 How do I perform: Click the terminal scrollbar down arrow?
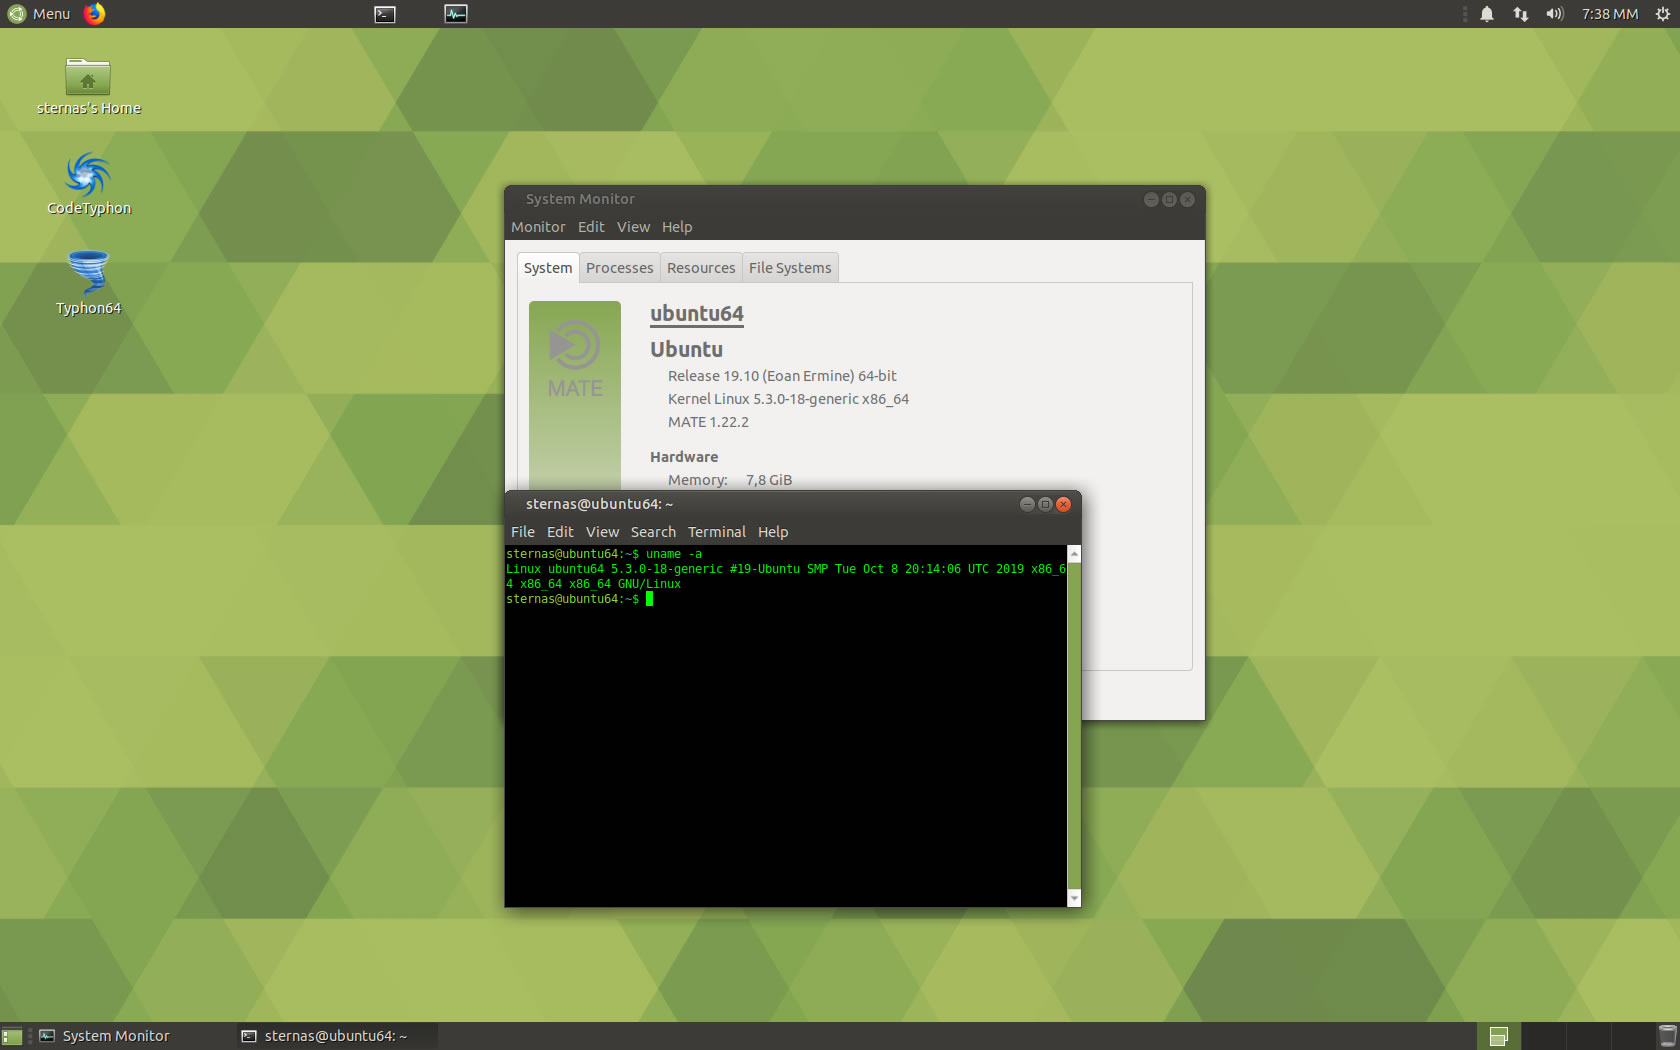pyautogui.click(x=1074, y=899)
